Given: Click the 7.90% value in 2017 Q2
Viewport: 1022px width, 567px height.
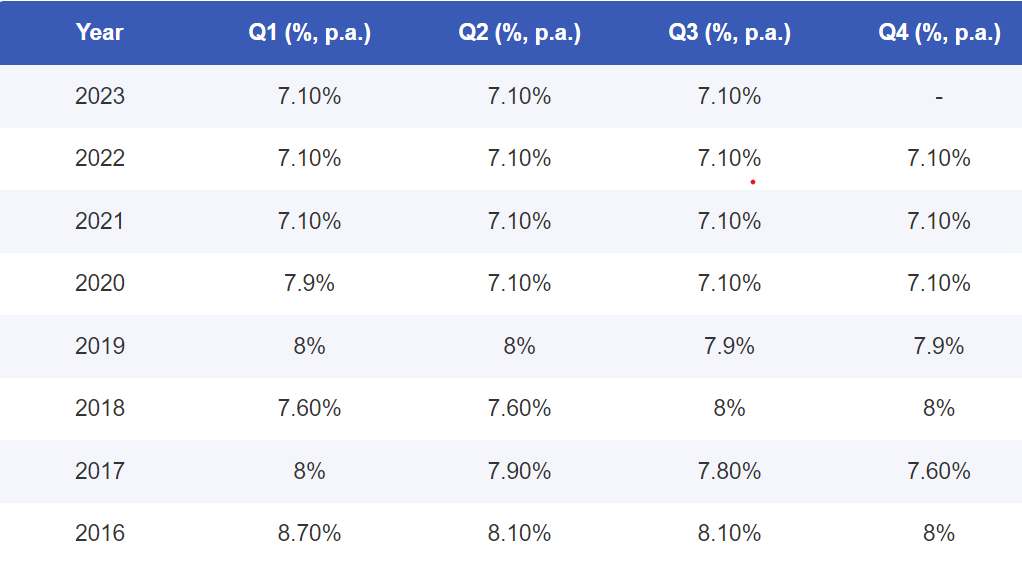Looking at the screenshot, I should tap(520, 471).
